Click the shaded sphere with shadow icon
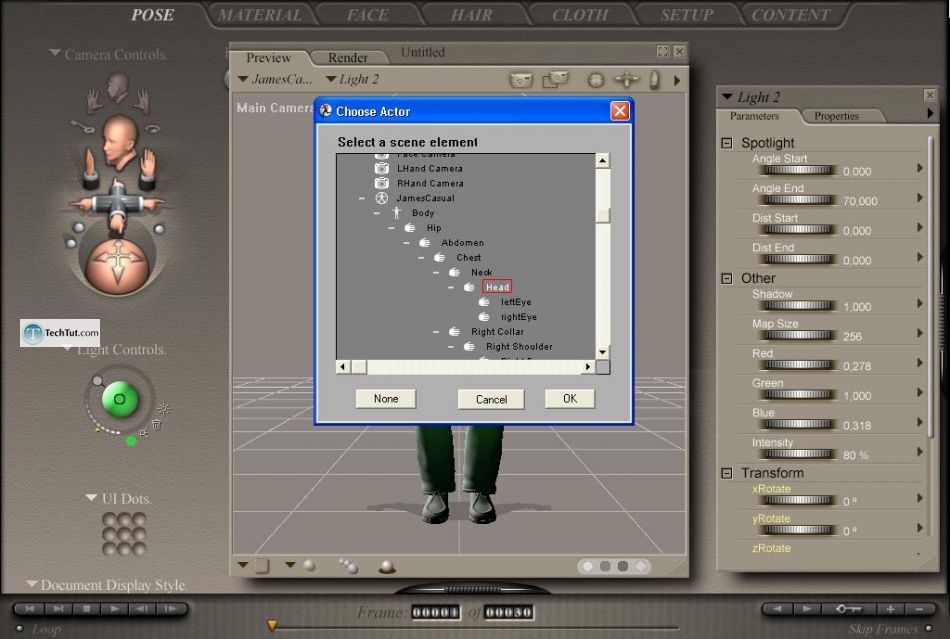This screenshot has height=639, width=950. (x=387, y=566)
